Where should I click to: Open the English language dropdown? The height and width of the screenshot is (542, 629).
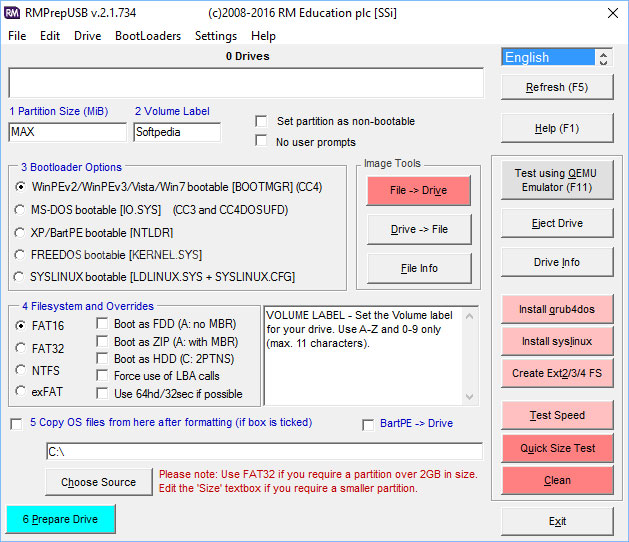[x=556, y=57]
